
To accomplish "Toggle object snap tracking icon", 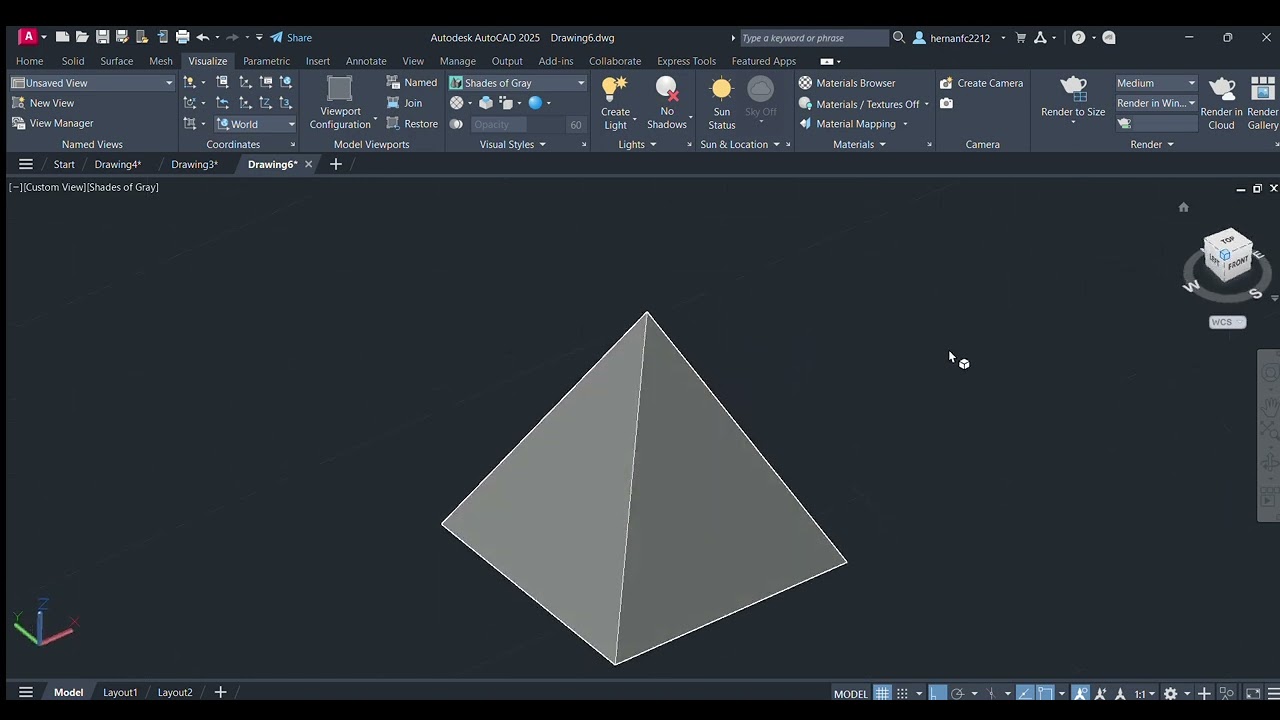I will click(x=1025, y=693).
